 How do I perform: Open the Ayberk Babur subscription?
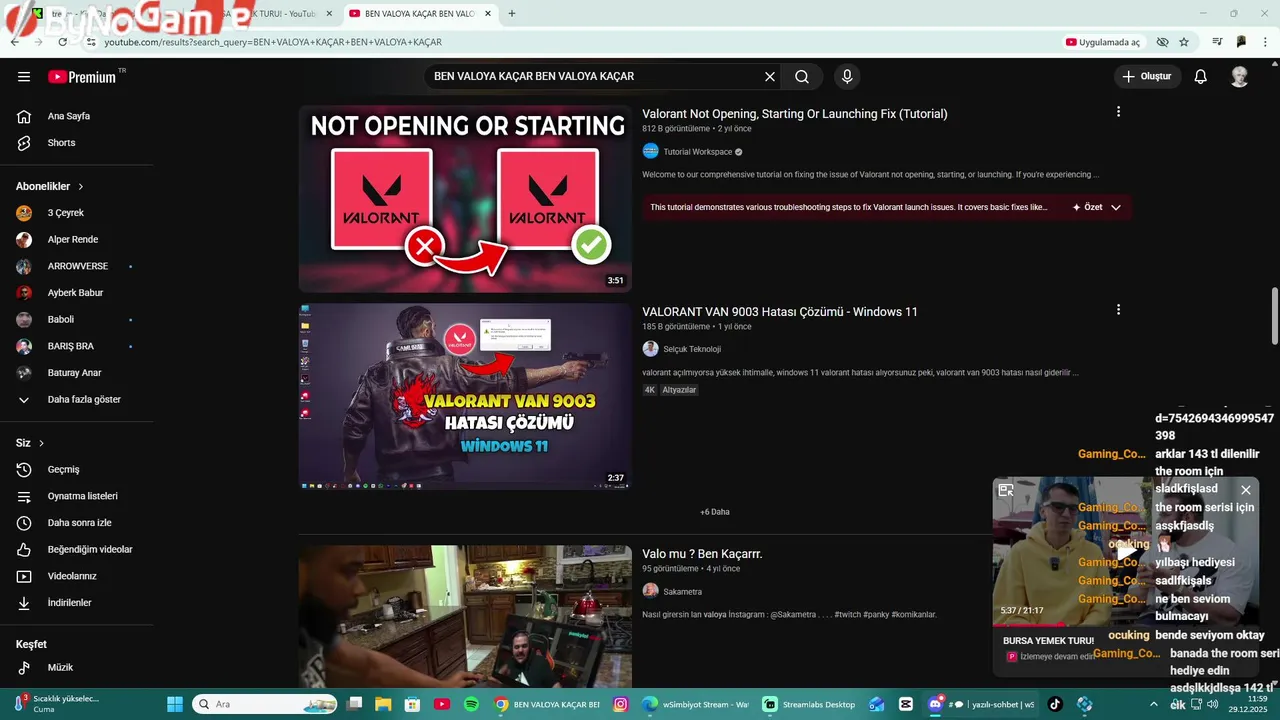pos(77,293)
